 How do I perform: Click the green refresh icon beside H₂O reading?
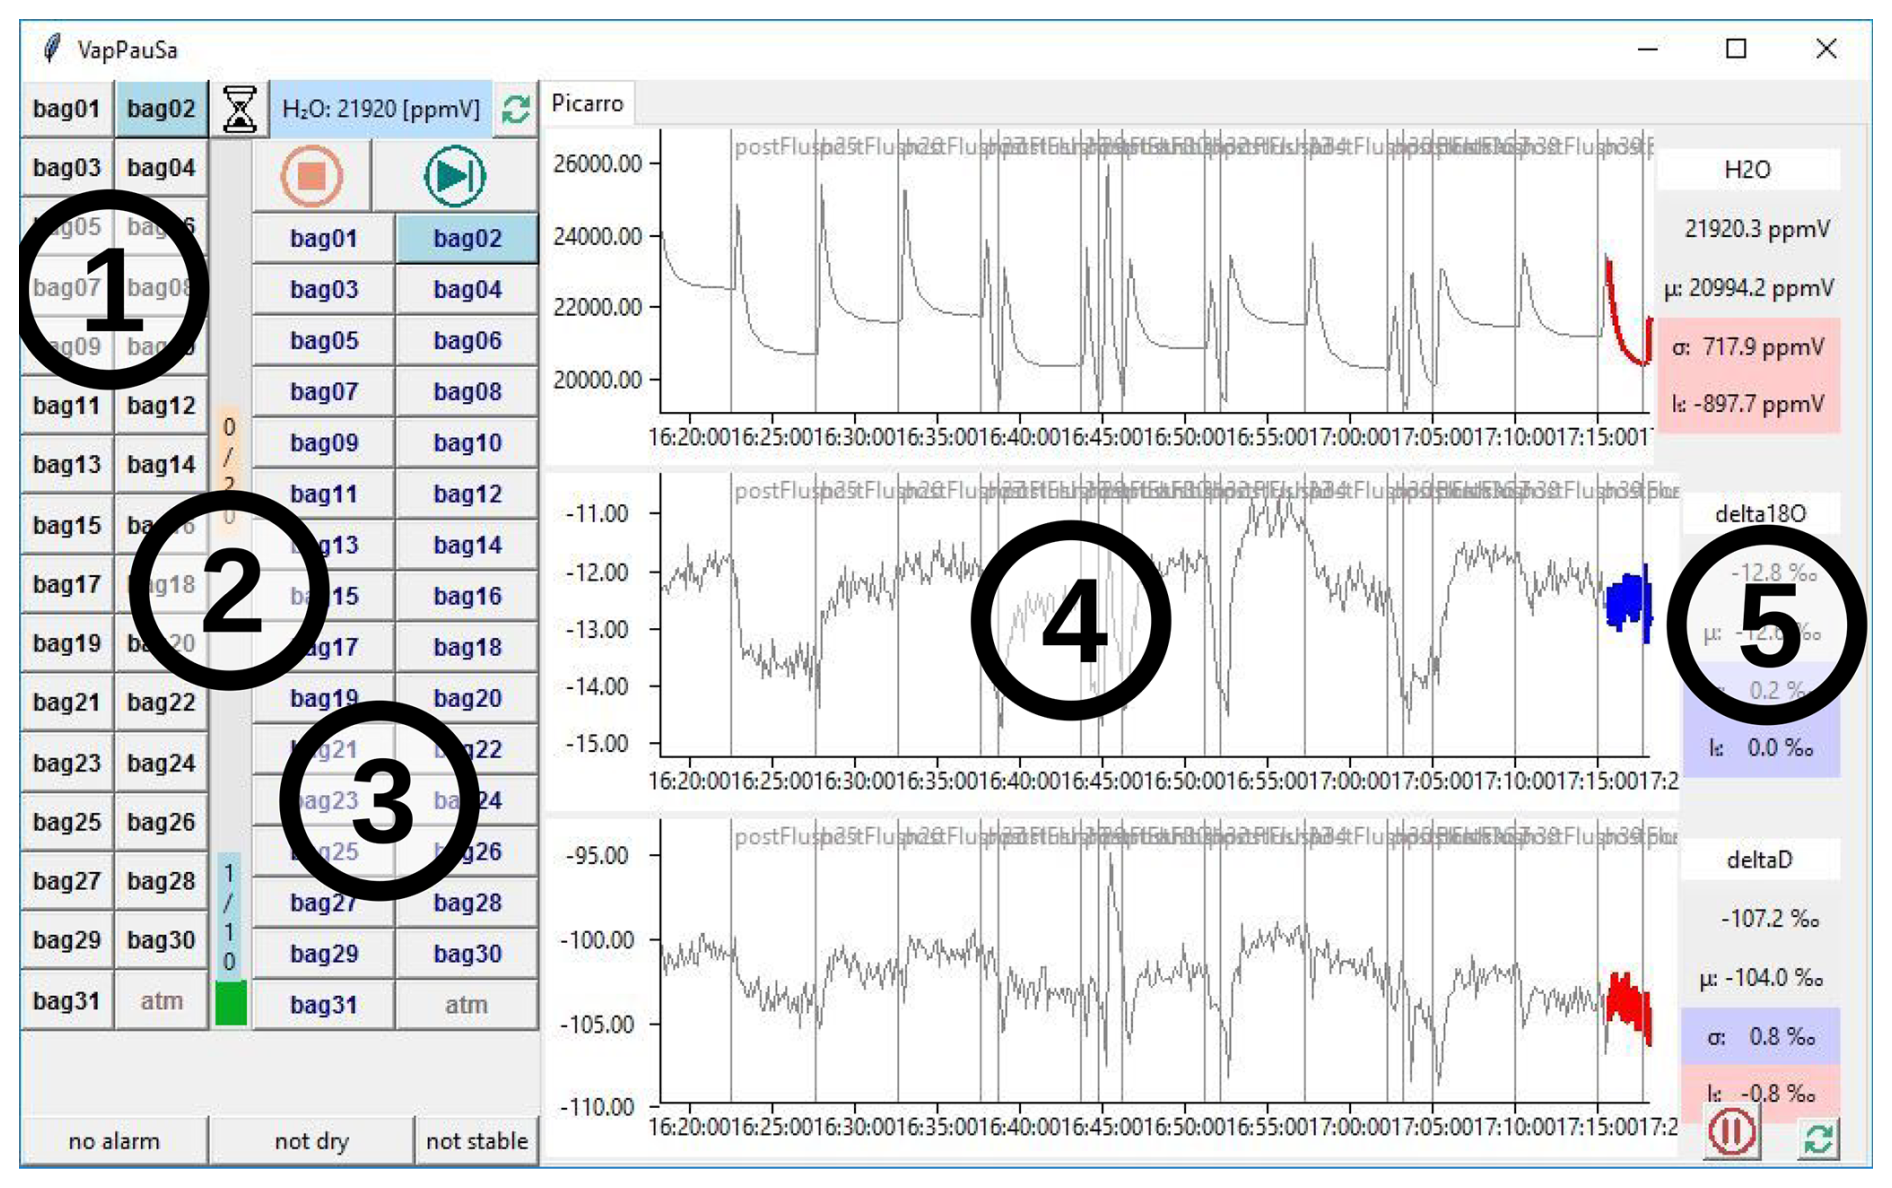[516, 109]
